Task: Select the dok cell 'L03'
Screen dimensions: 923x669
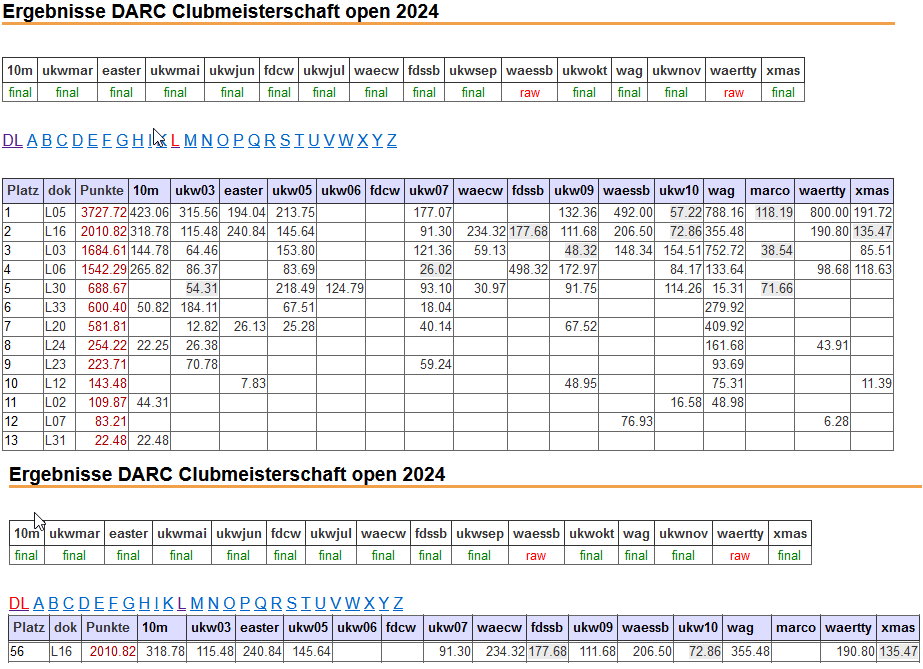Action: (x=59, y=251)
